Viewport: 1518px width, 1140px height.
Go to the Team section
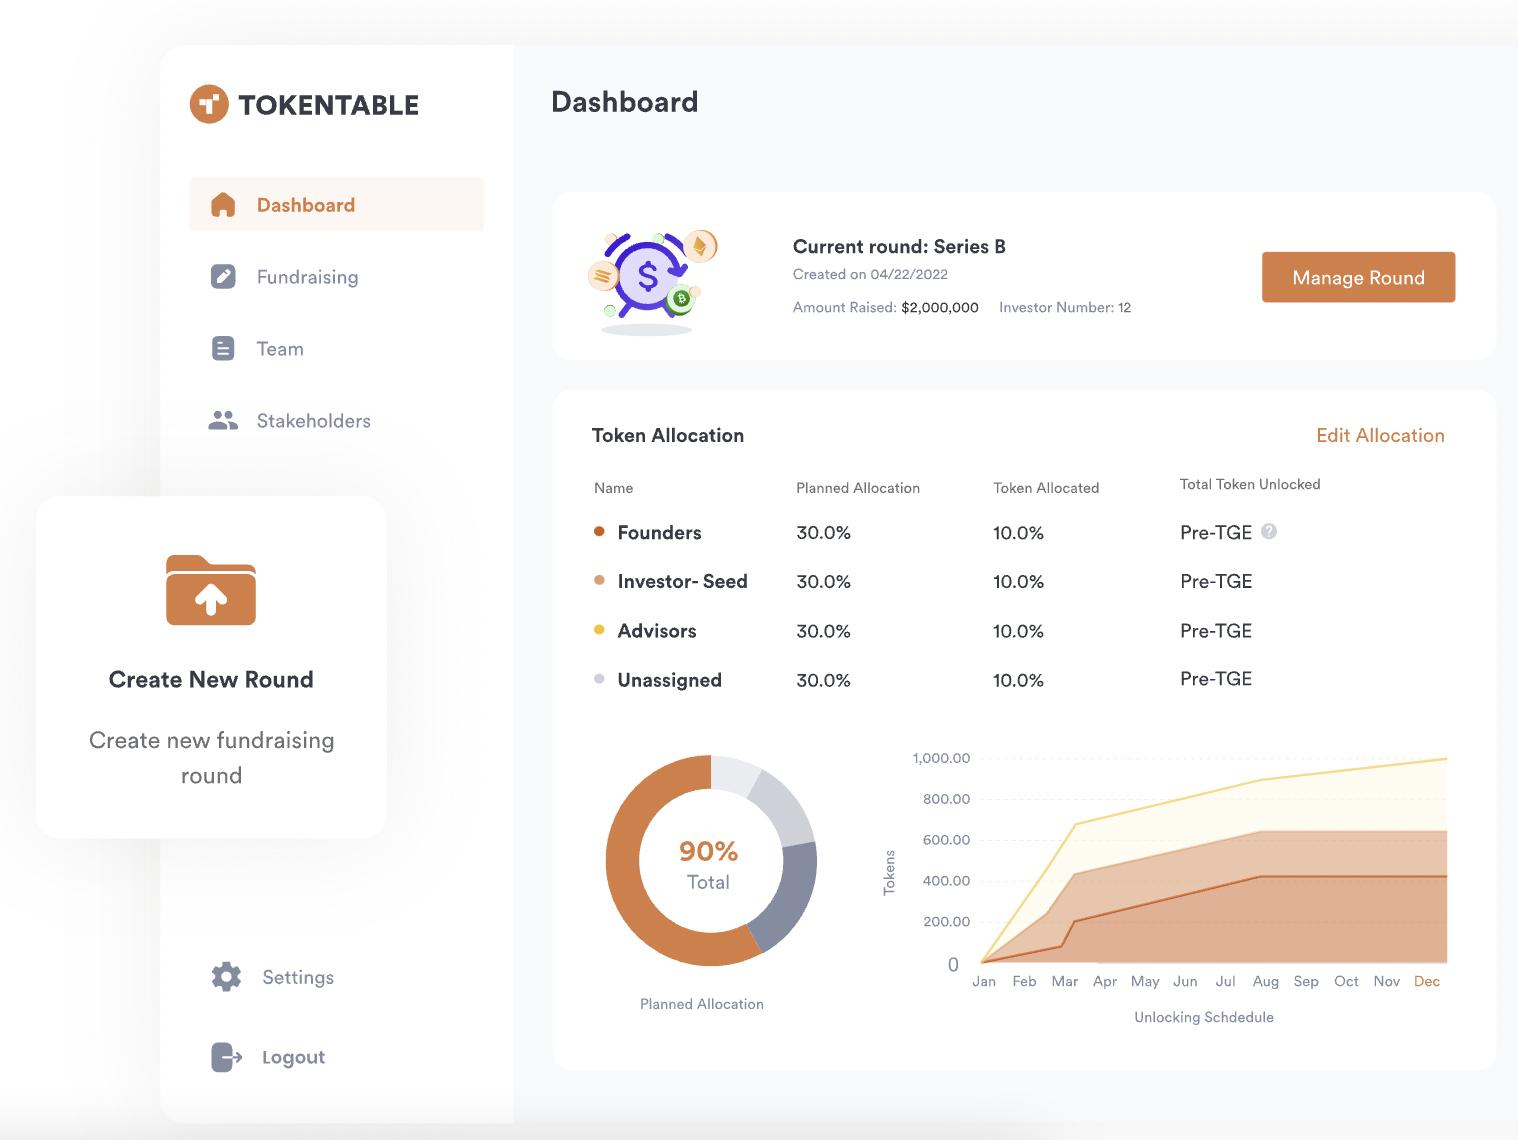click(280, 349)
